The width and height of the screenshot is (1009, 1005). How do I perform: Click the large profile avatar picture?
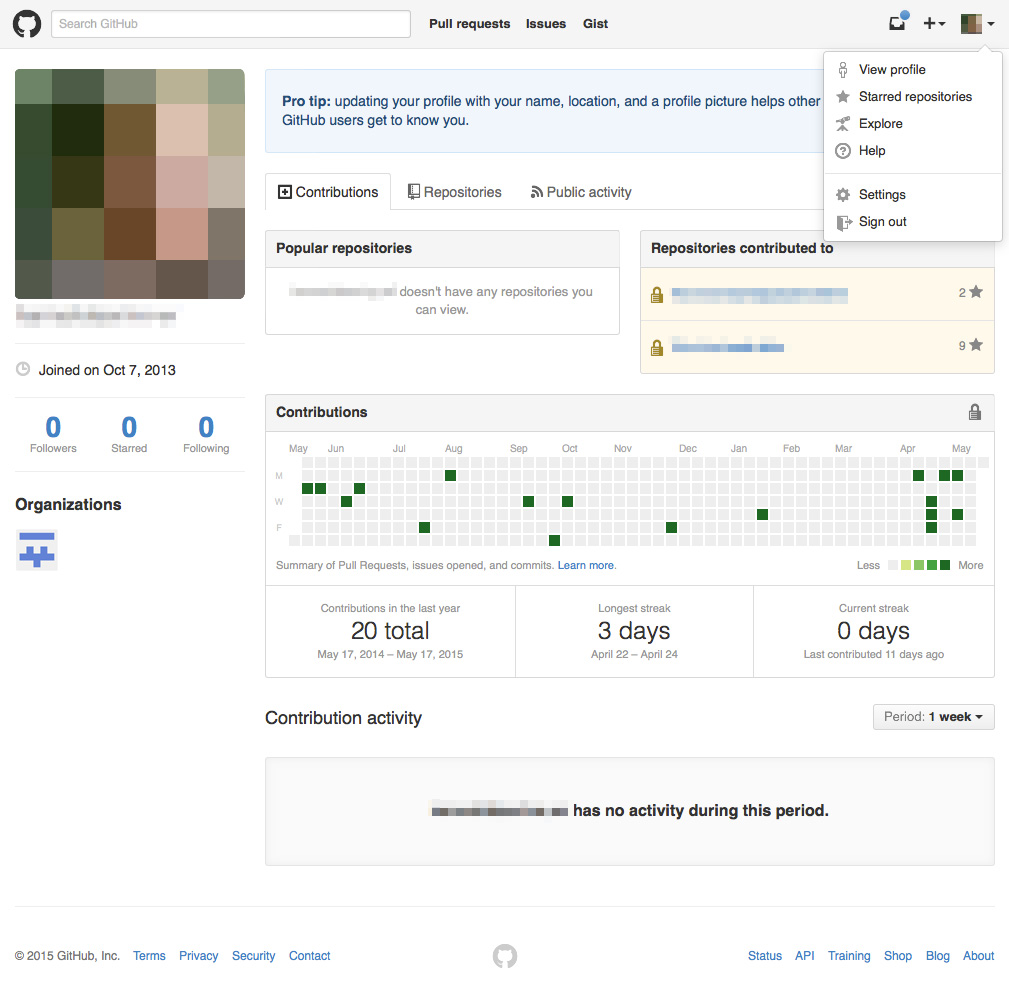(x=130, y=184)
